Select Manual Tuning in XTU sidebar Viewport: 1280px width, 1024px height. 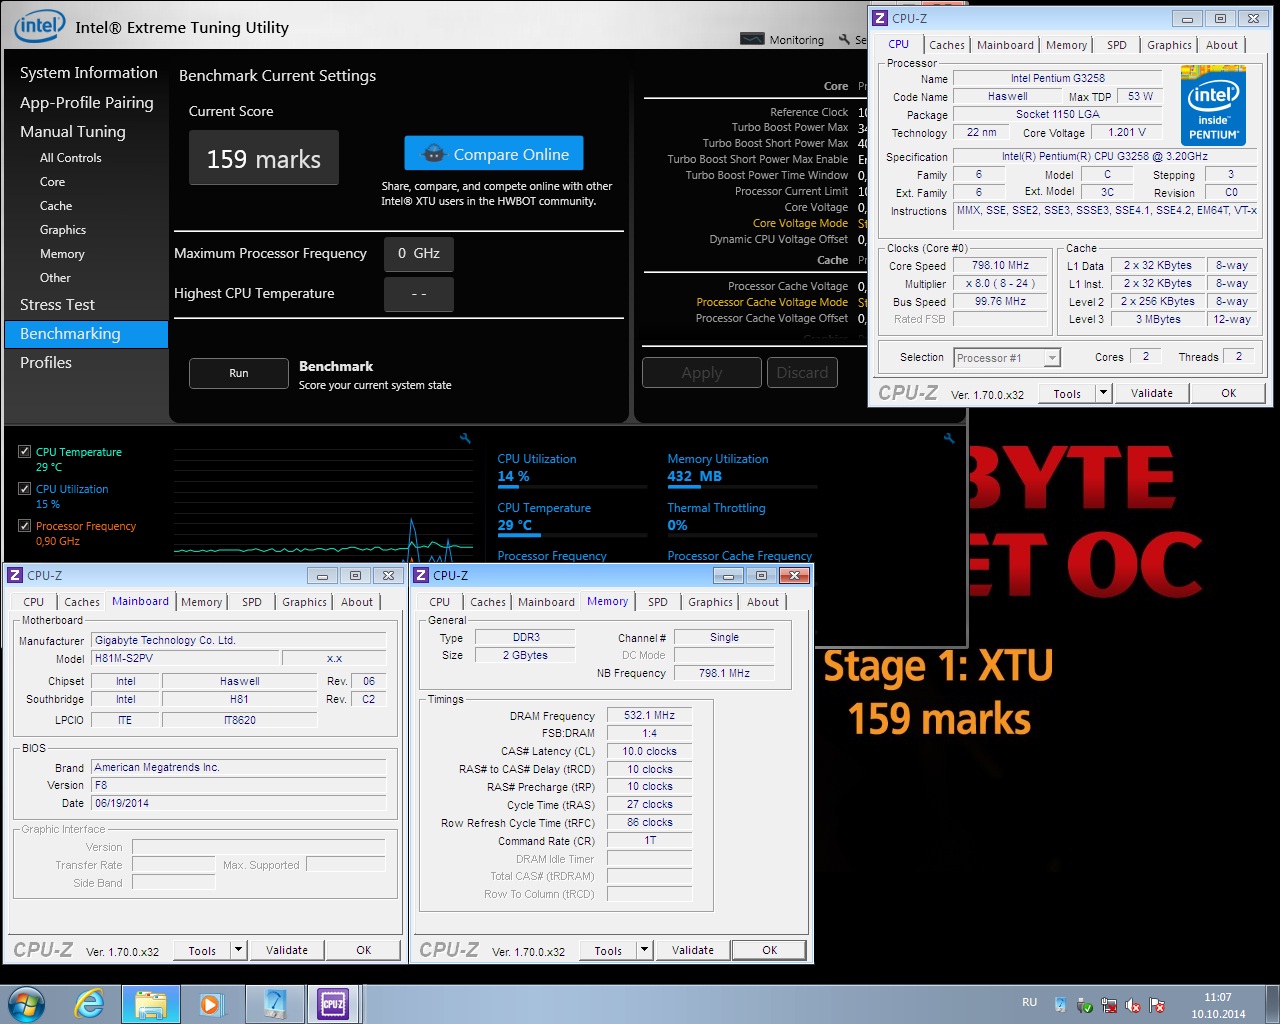tap(72, 132)
